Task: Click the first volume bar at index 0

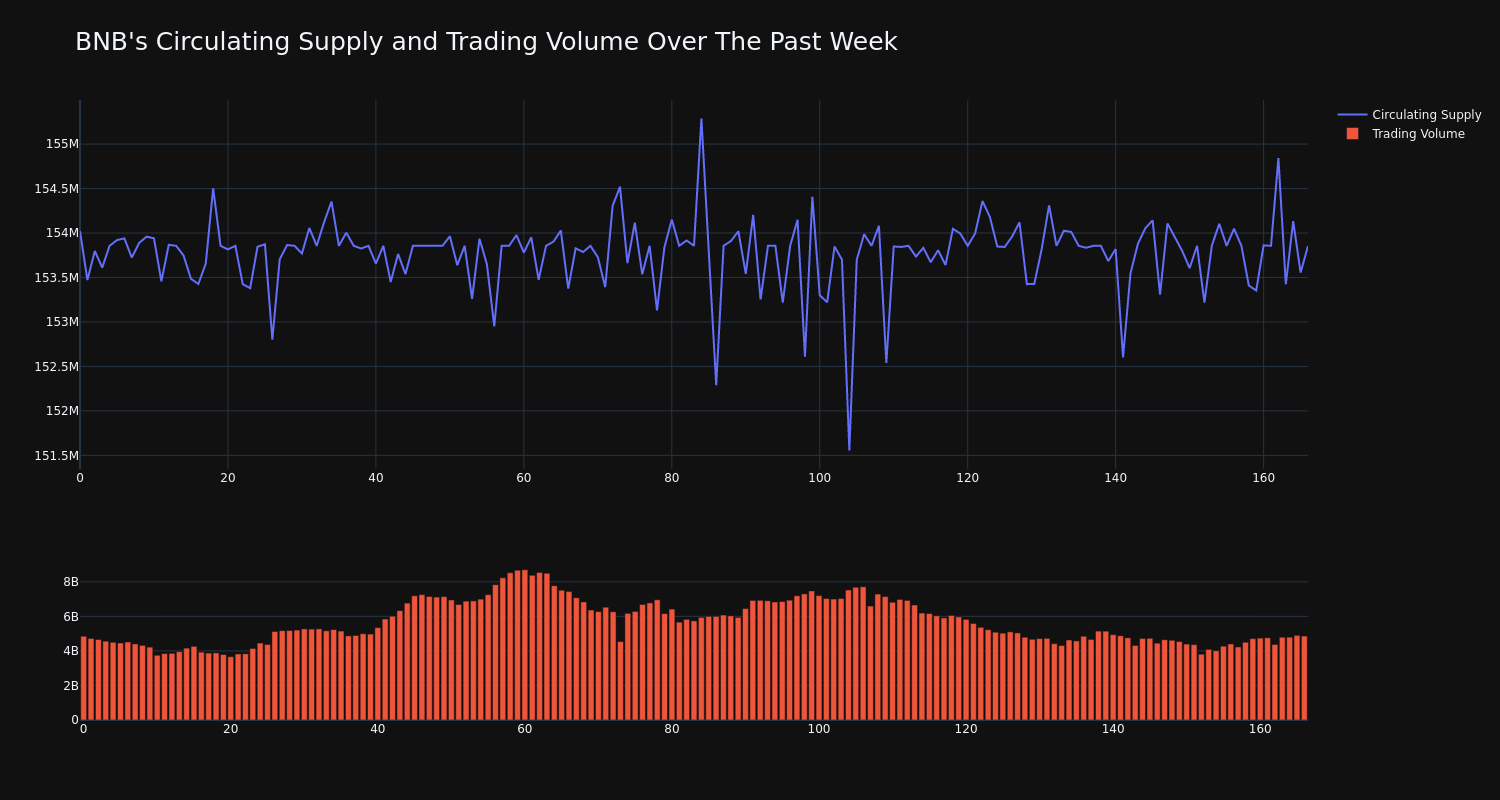Action: [x=83, y=678]
